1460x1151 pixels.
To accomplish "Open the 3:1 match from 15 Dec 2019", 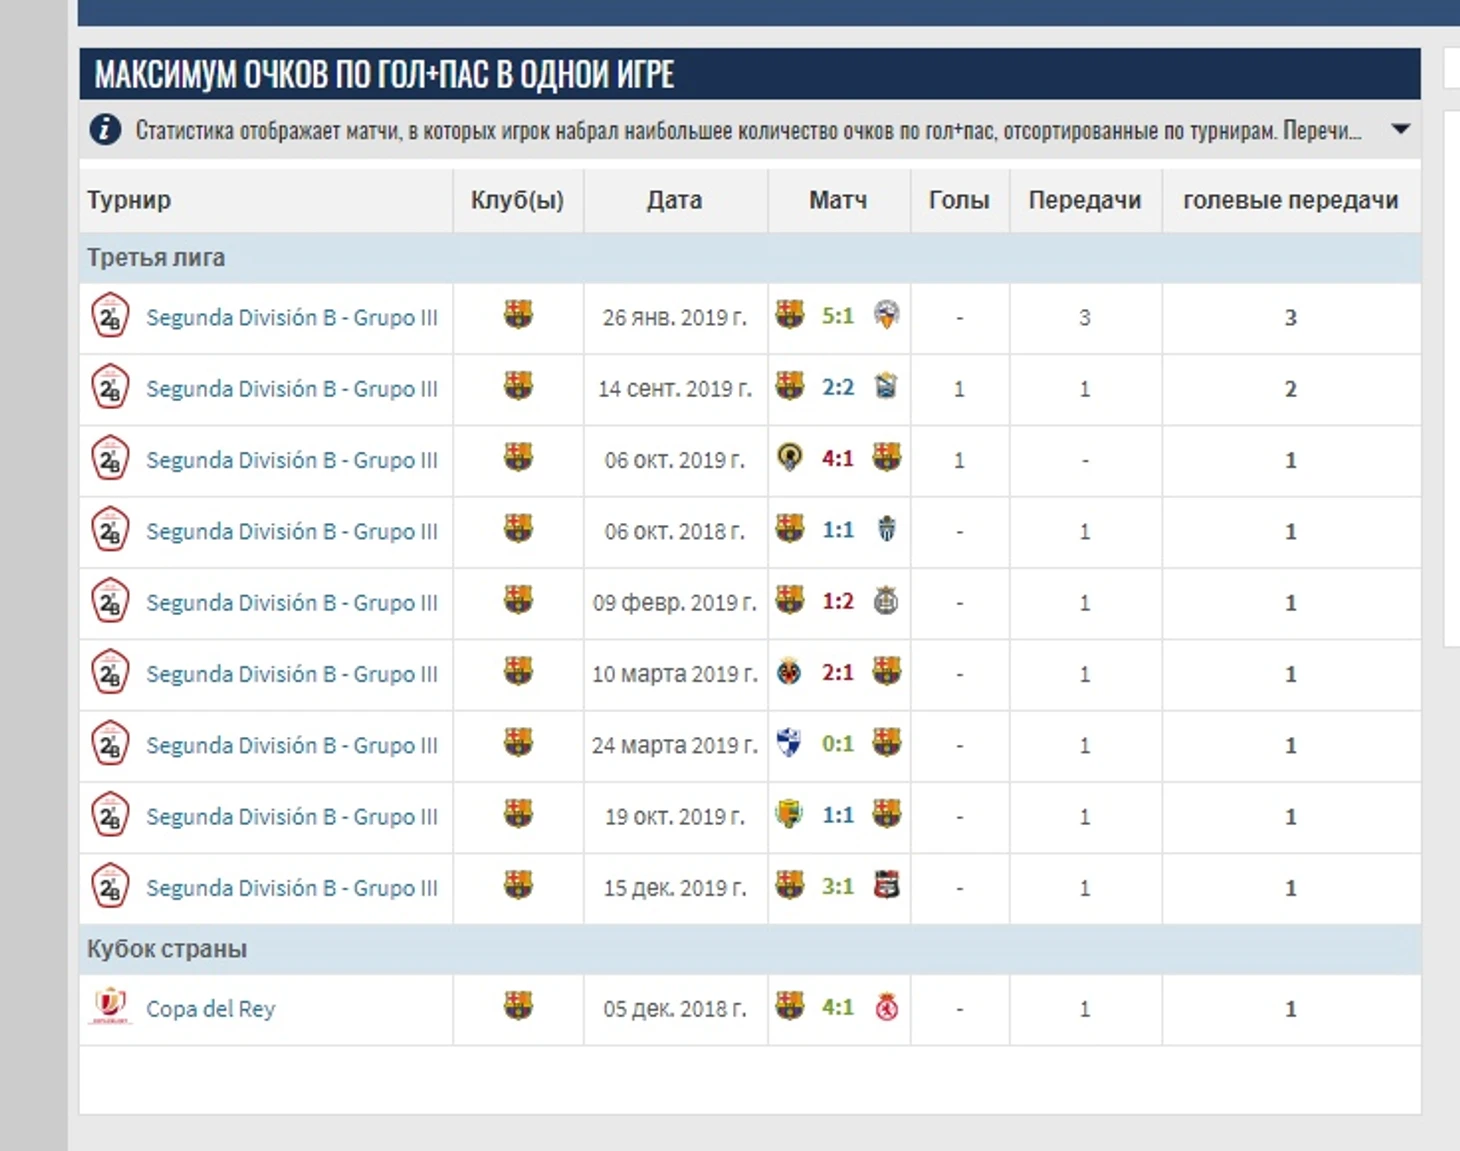I will [837, 886].
